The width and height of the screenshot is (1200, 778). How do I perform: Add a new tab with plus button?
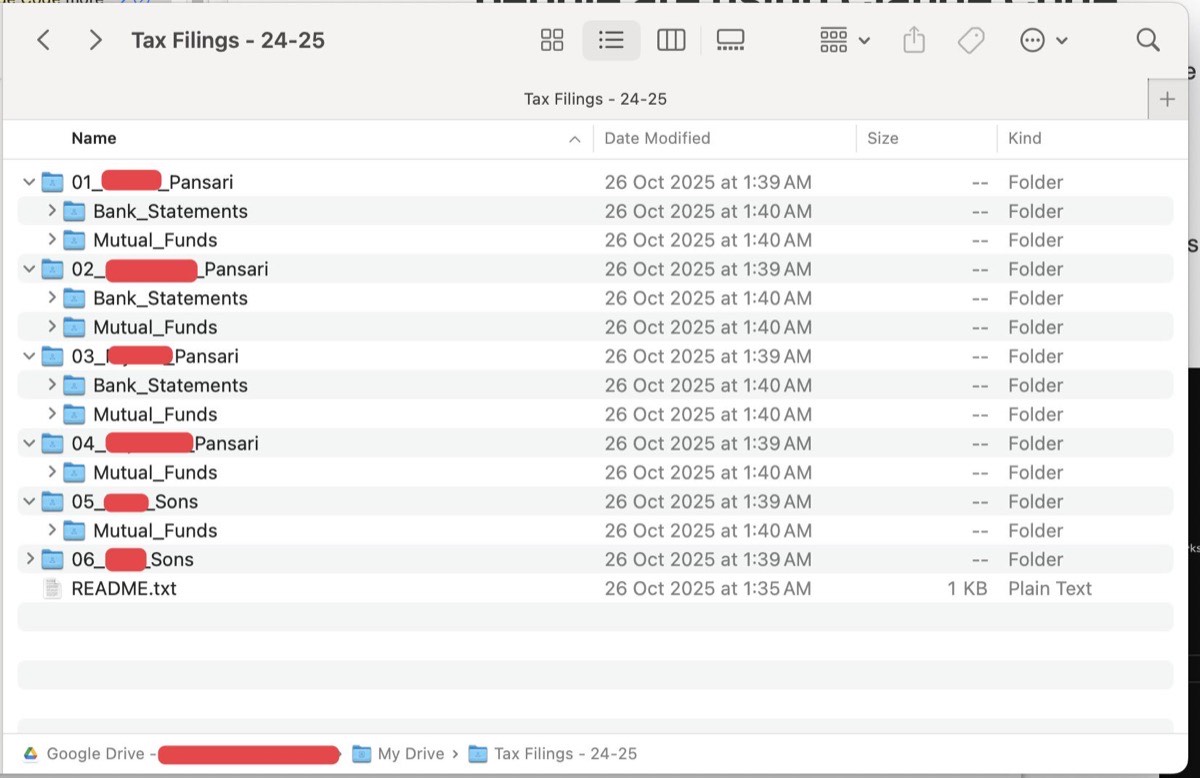1167,99
